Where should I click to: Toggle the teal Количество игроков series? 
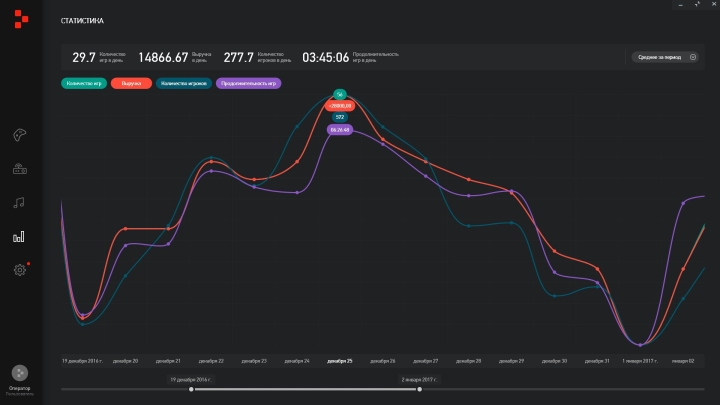[182, 84]
